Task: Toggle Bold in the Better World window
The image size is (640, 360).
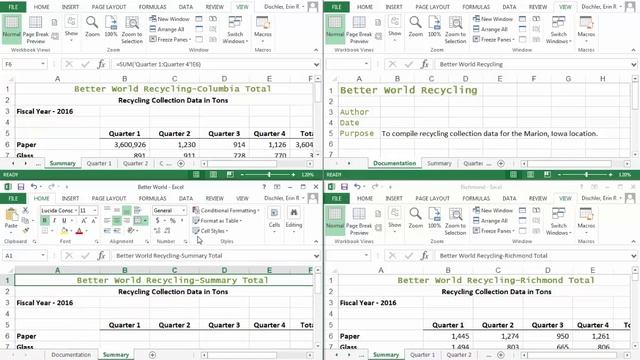Action: 44,220
